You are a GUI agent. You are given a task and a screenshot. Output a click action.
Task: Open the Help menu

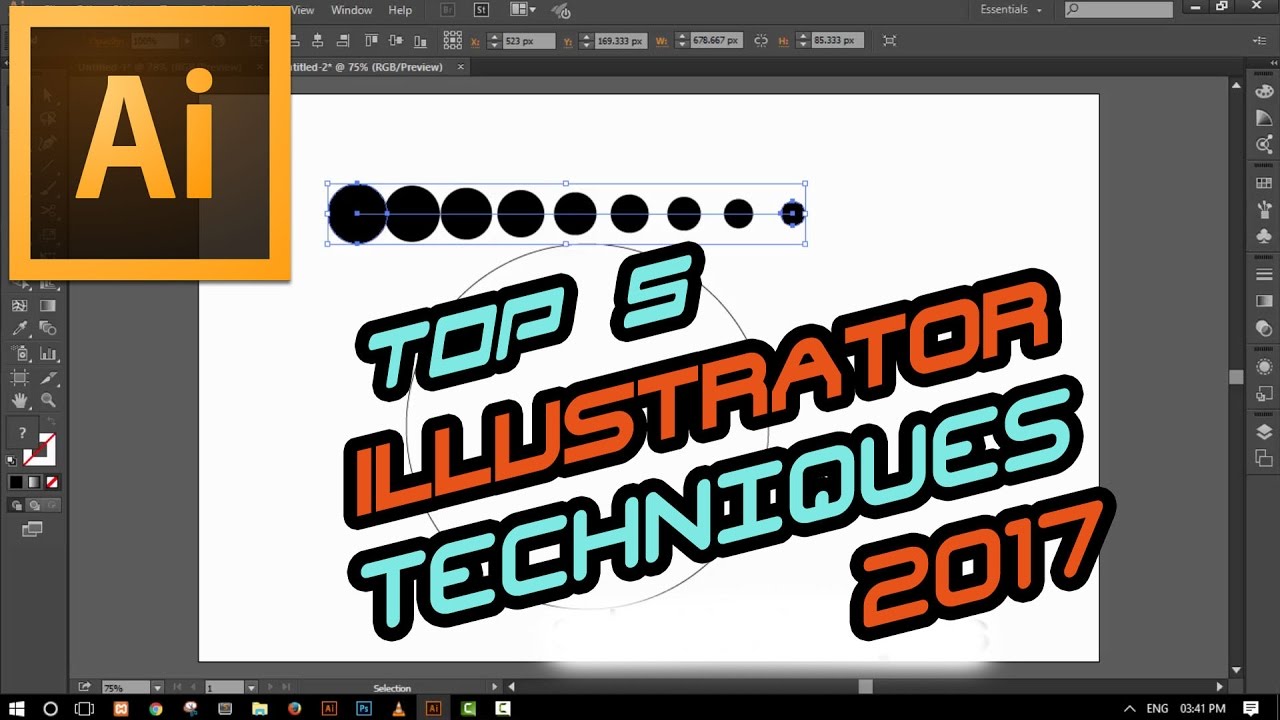coord(400,10)
